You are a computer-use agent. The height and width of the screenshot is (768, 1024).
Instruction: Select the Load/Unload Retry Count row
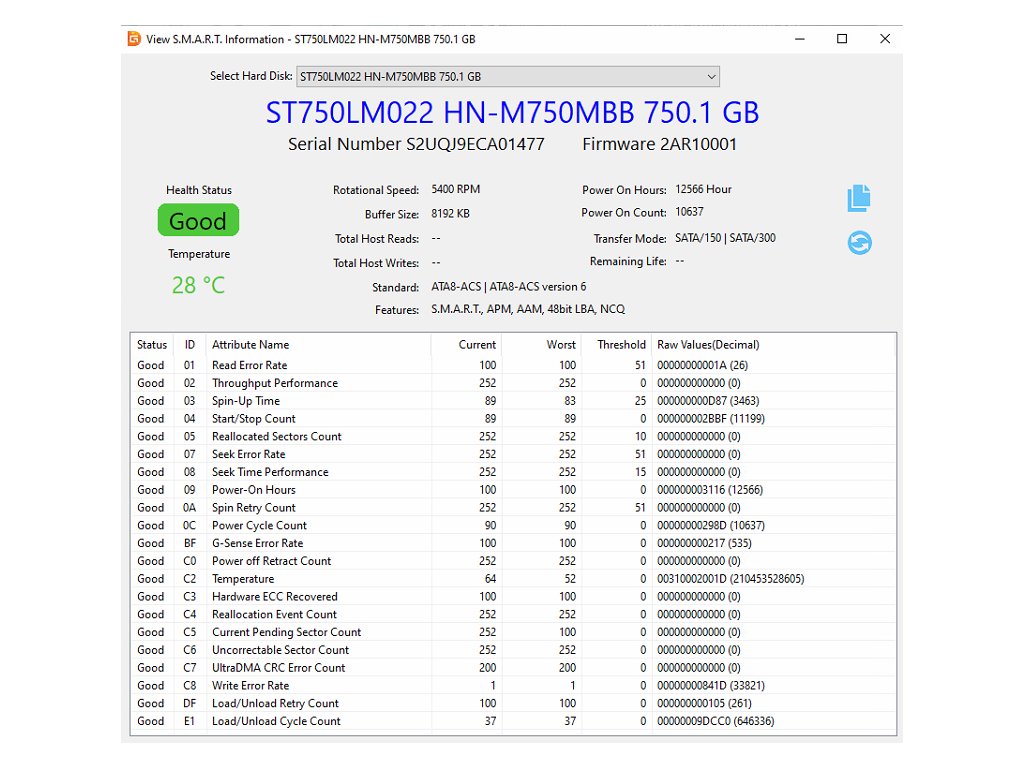[513, 703]
